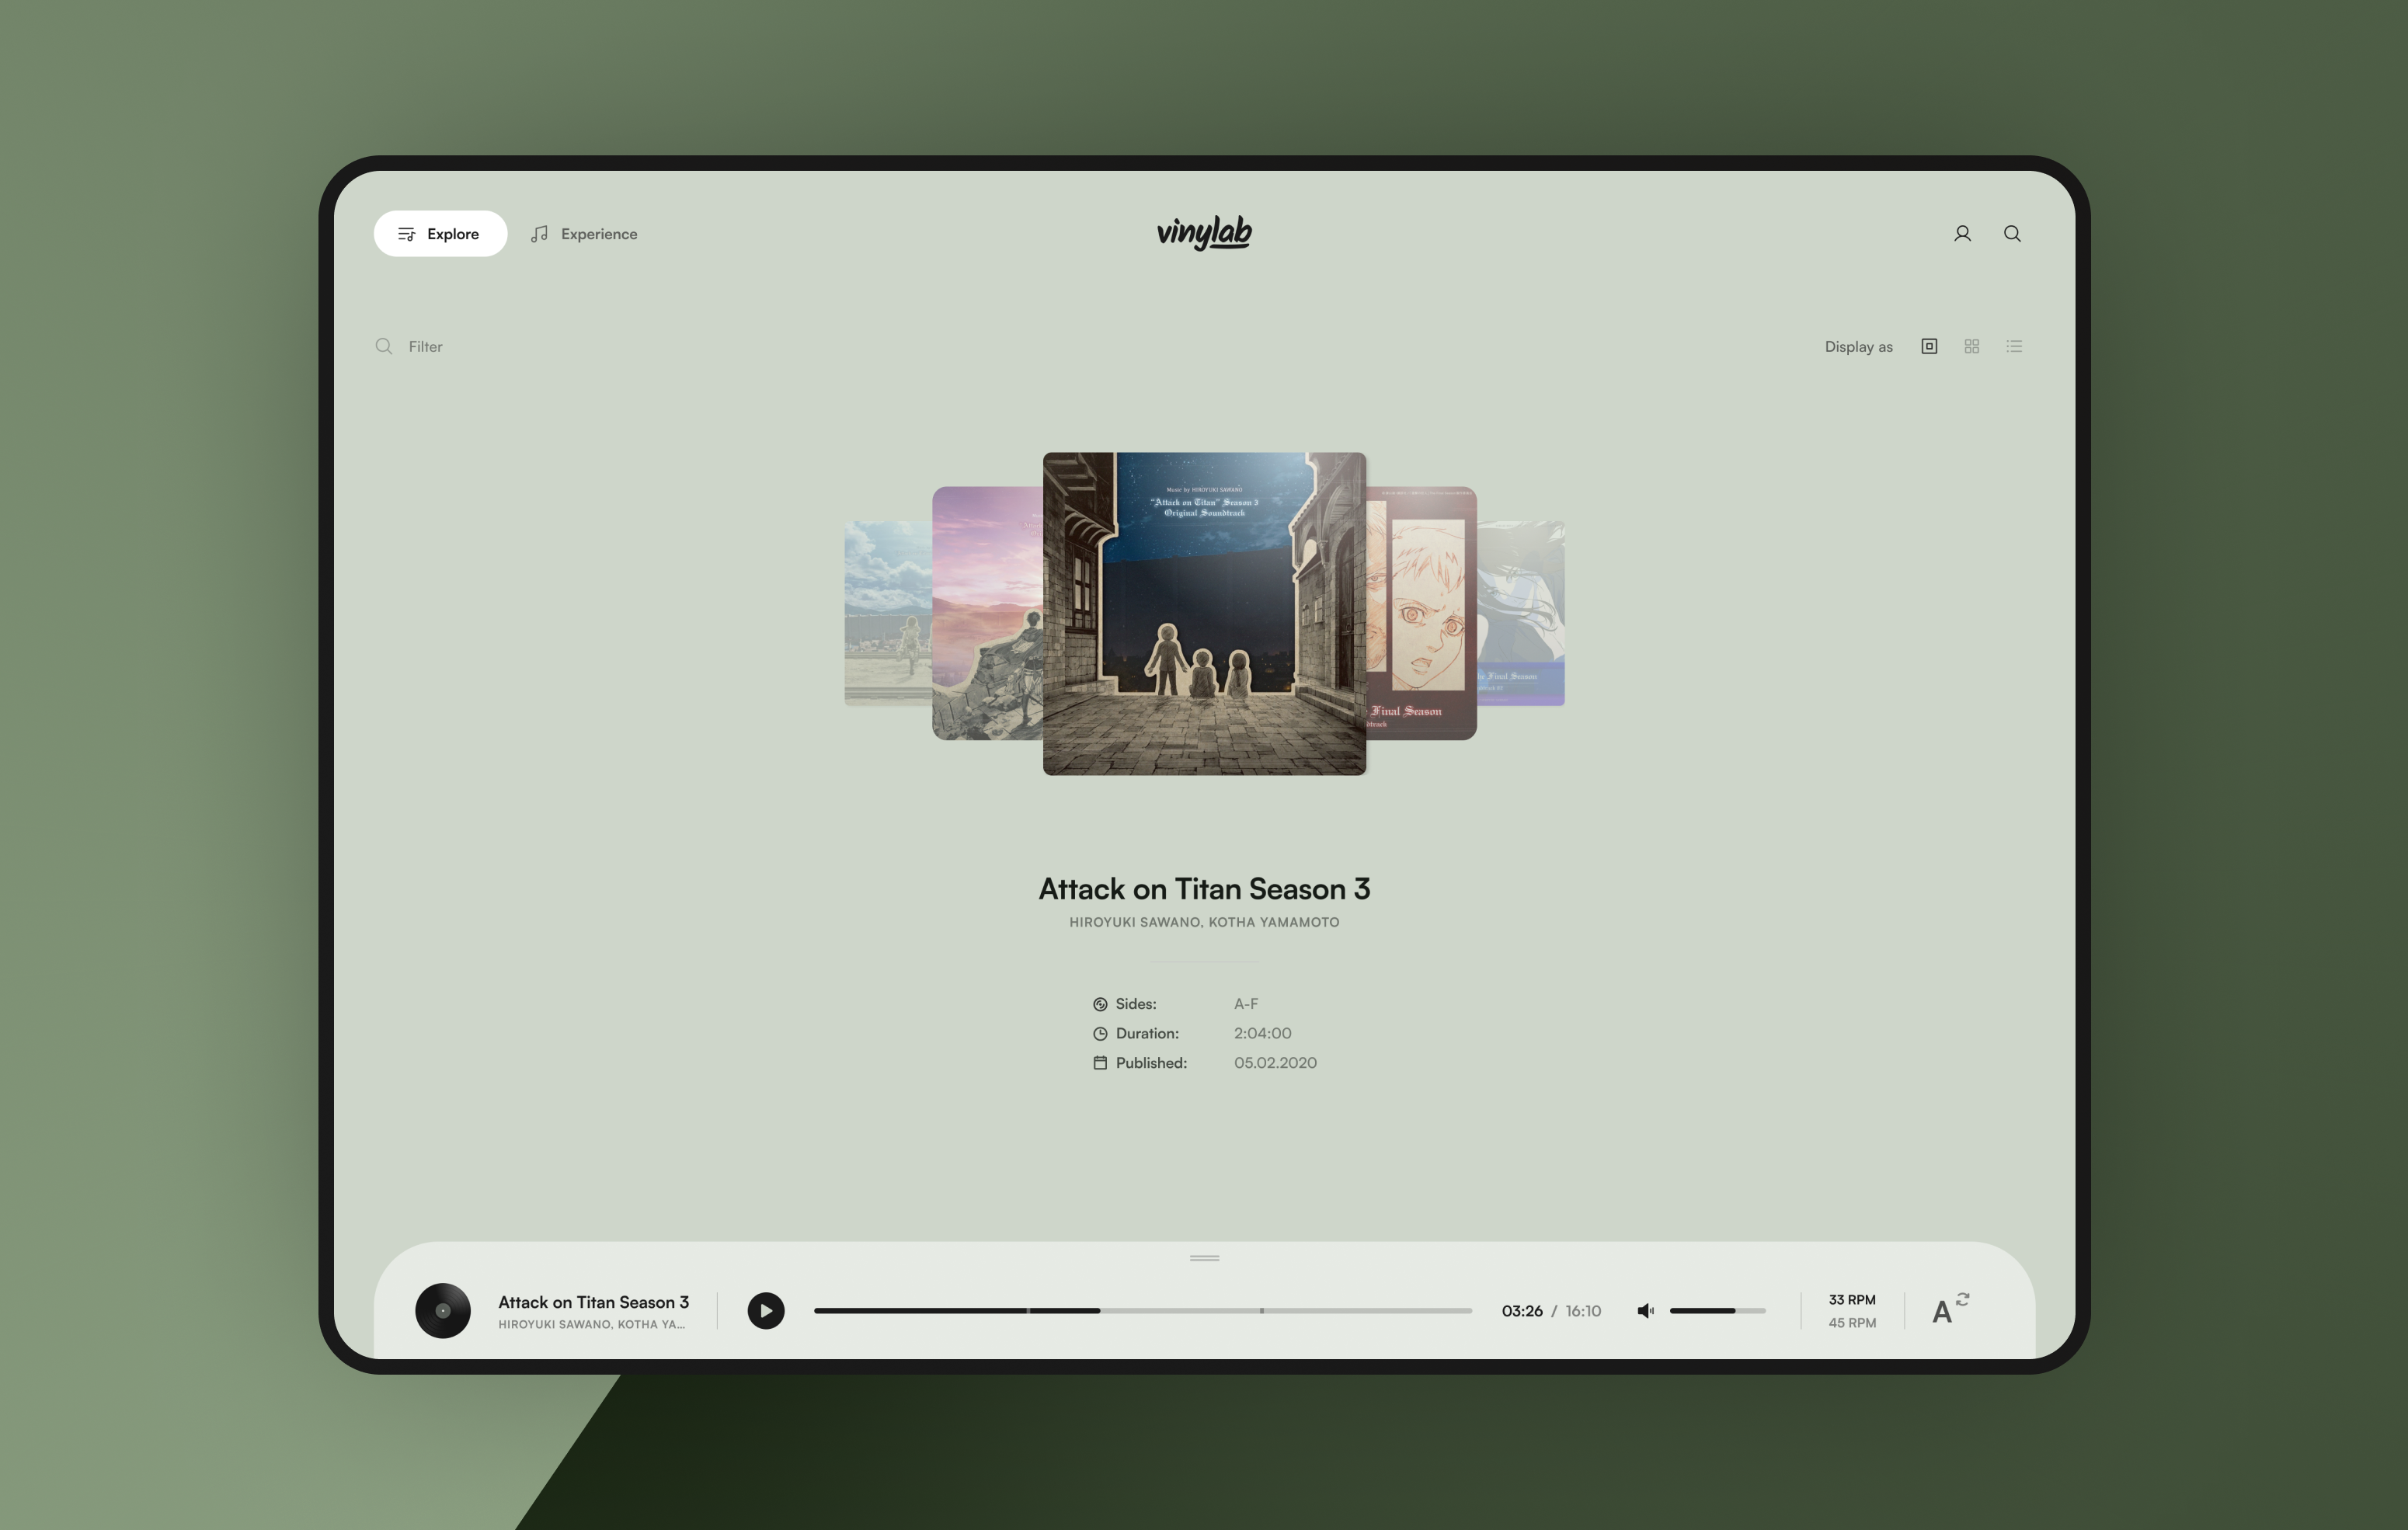Click the Sides vinyl icon
Viewport: 2408px width, 1530px height.
(x=1100, y=1004)
